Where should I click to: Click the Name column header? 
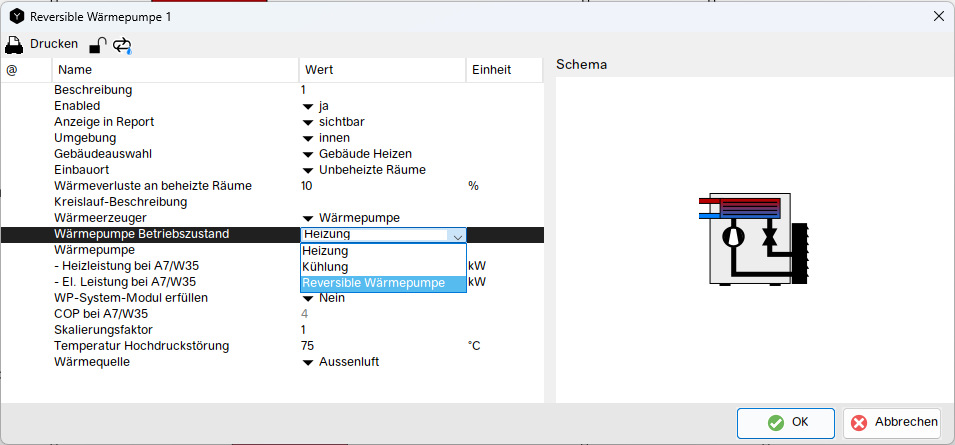(175, 70)
